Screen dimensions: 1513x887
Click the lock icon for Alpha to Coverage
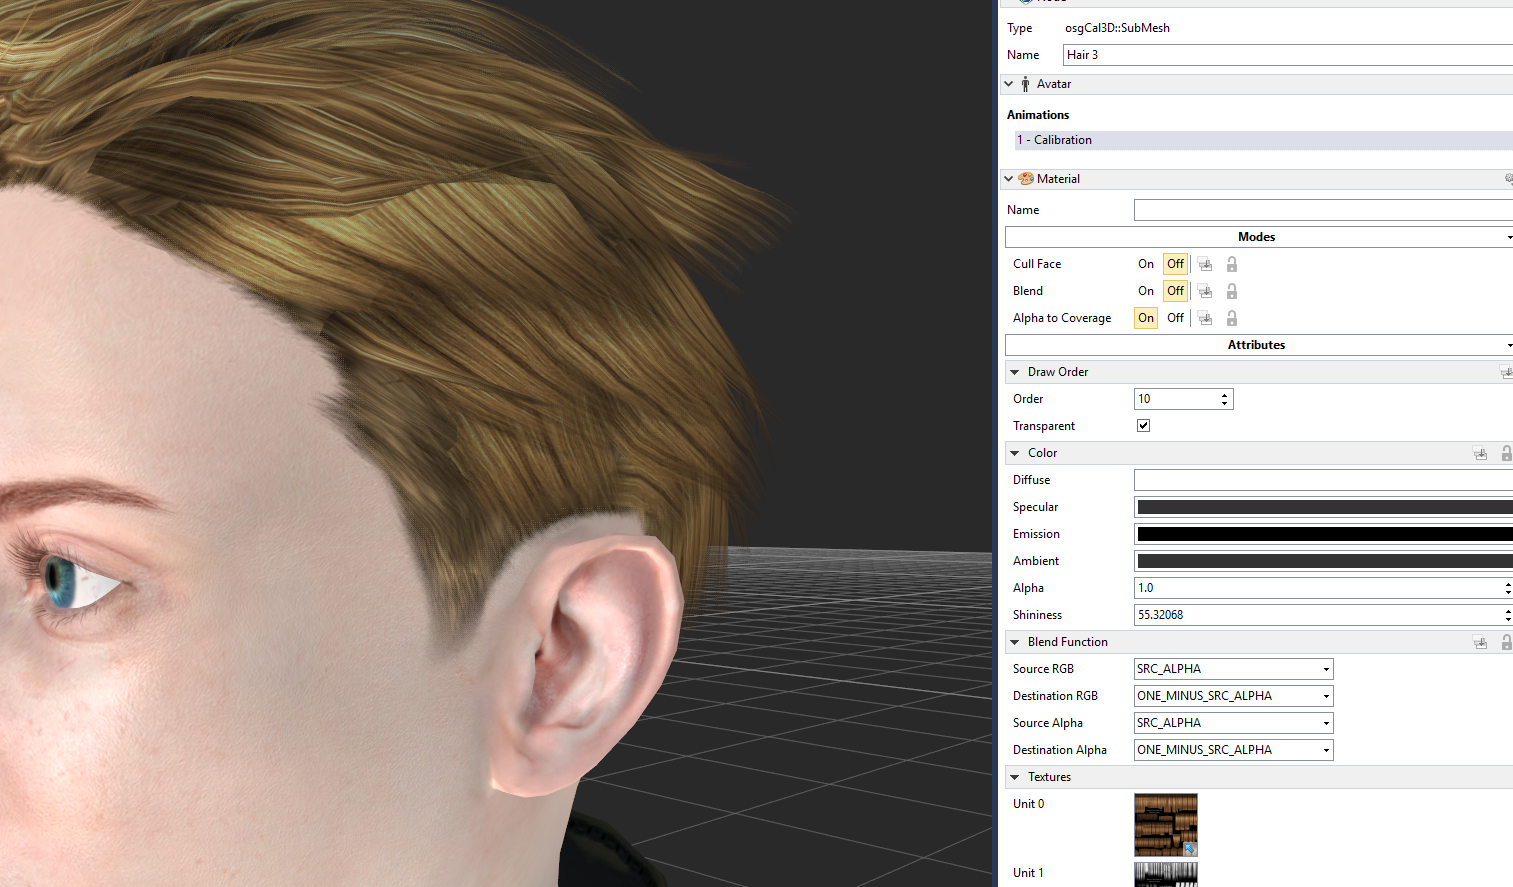(1232, 318)
